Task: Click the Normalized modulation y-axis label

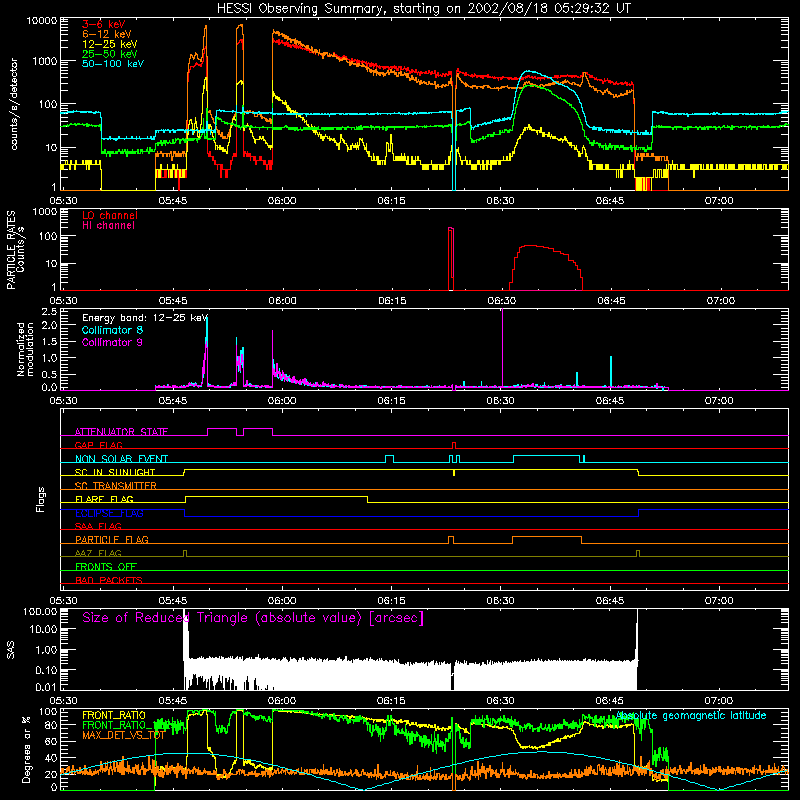Action: tap(25, 349)
